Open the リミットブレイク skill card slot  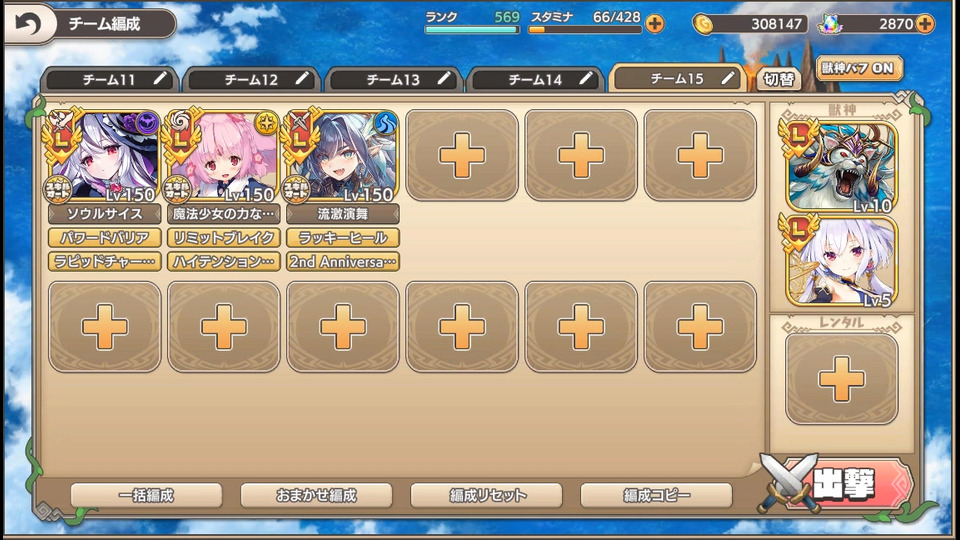point(223,238)
